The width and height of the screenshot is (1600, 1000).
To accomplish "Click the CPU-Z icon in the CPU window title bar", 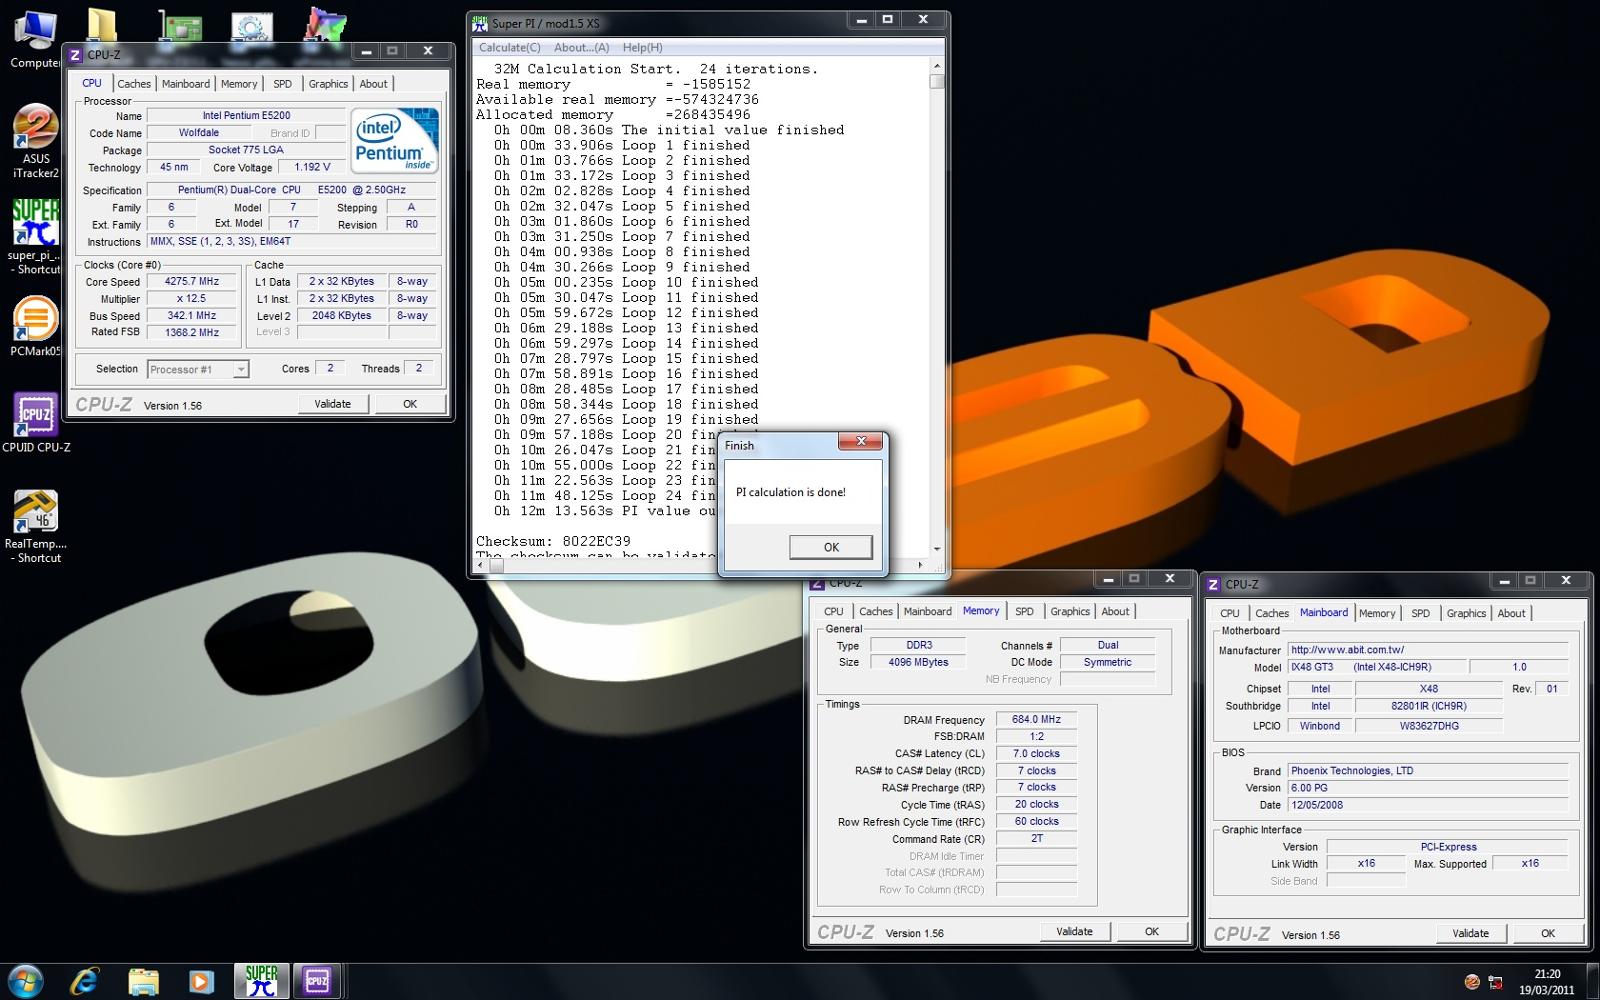I will coord(75,55).
